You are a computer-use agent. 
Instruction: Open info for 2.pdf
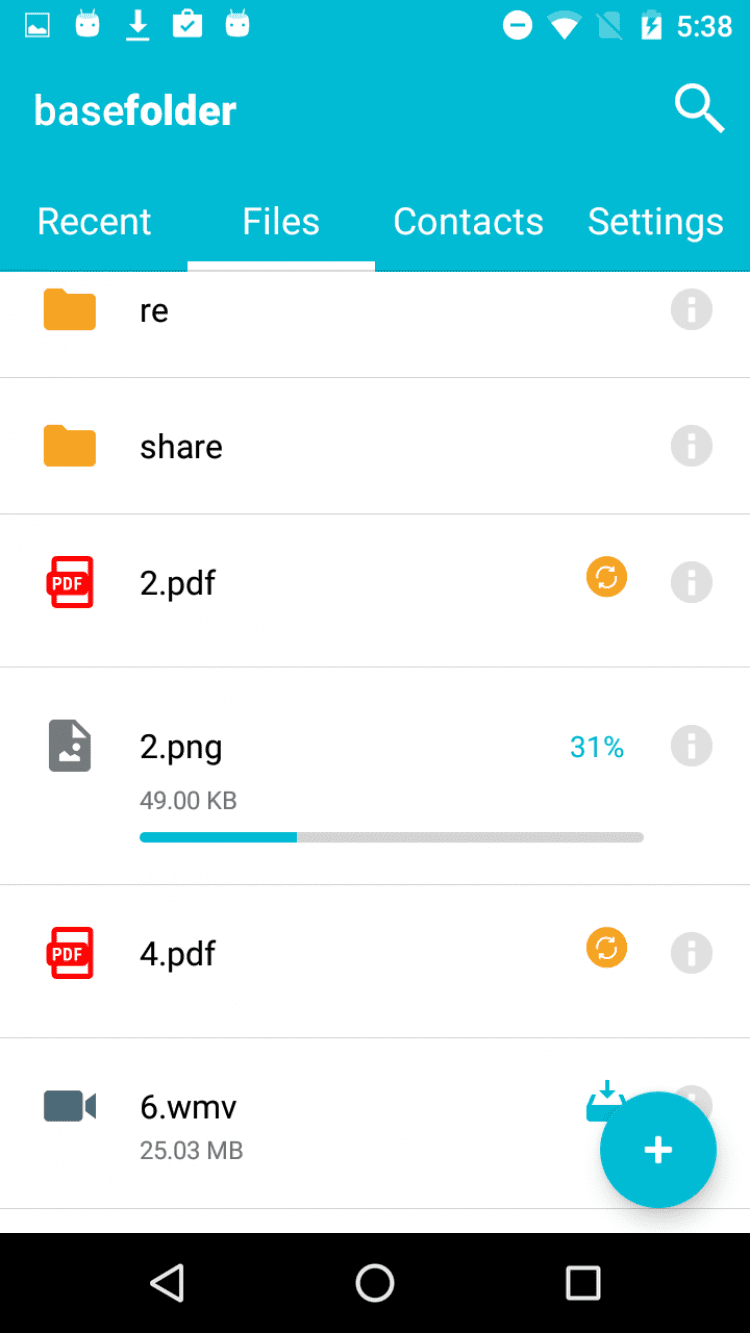click(x=691, y=582)
